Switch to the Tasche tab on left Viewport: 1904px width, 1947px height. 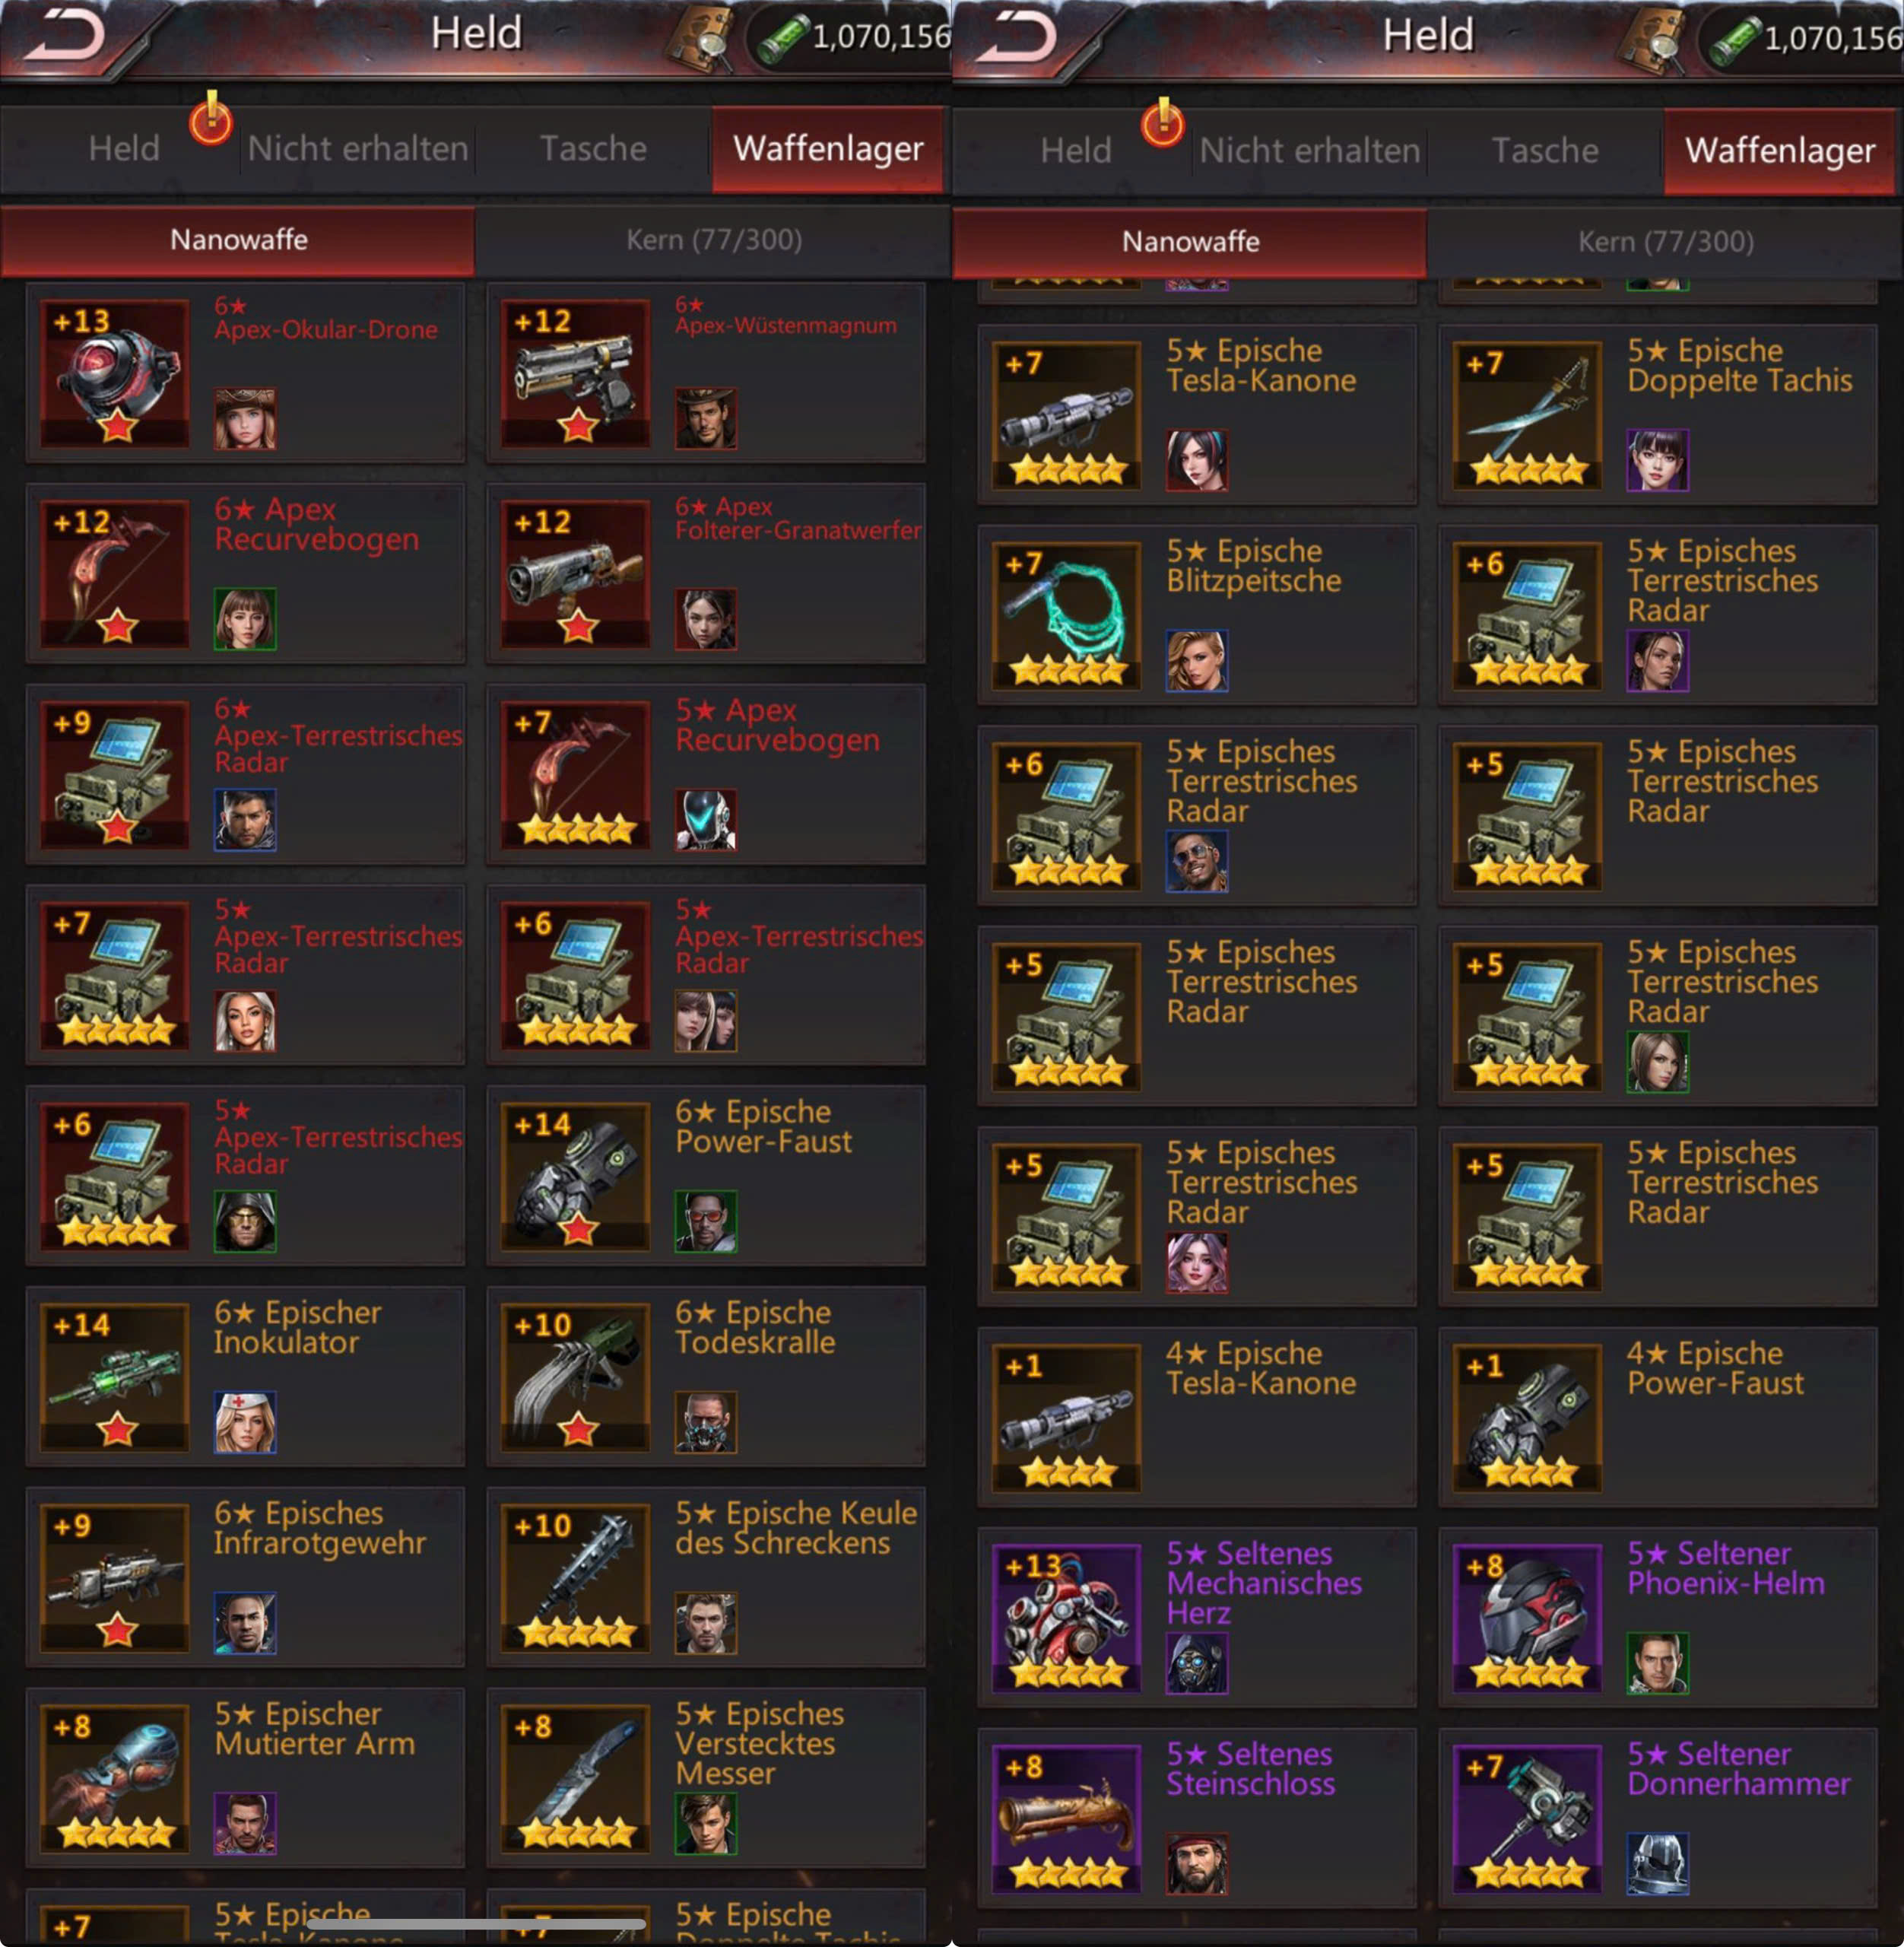click(x=593, y=149)
